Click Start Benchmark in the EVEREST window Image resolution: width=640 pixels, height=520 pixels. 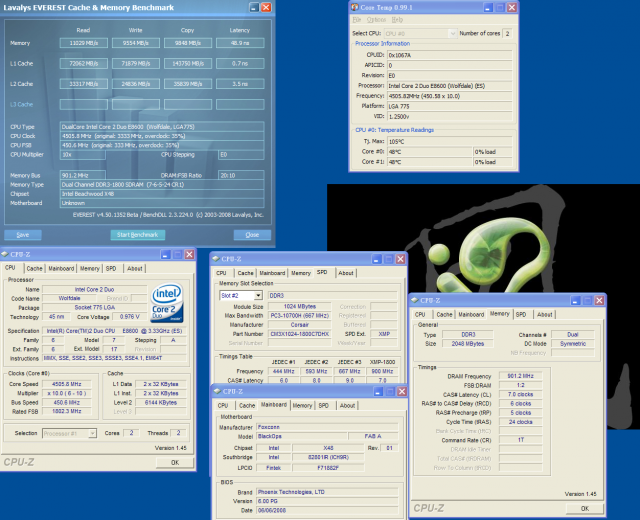coord(138,235)
